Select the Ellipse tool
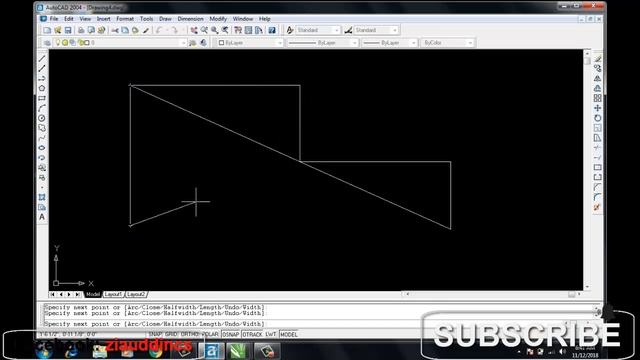Viewport: 640px width, 360px height. point(42,148)
